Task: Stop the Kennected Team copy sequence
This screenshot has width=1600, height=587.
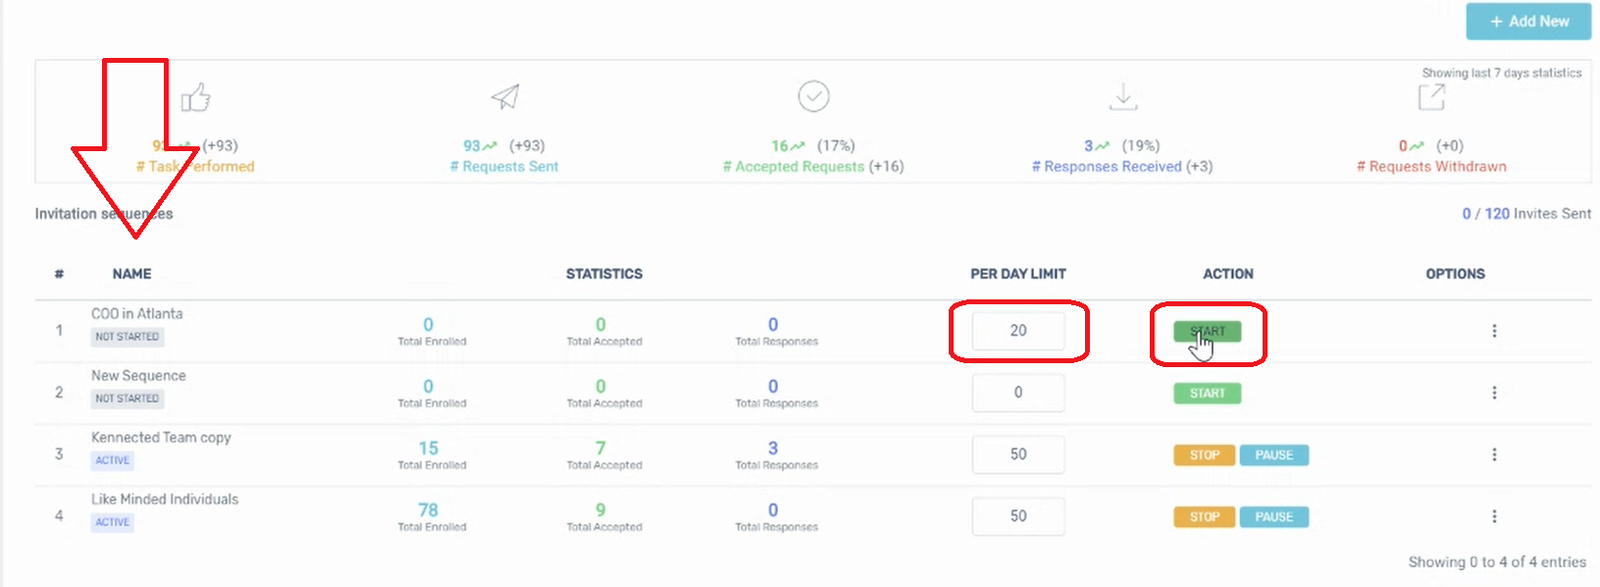Action: pos(1204,455)
